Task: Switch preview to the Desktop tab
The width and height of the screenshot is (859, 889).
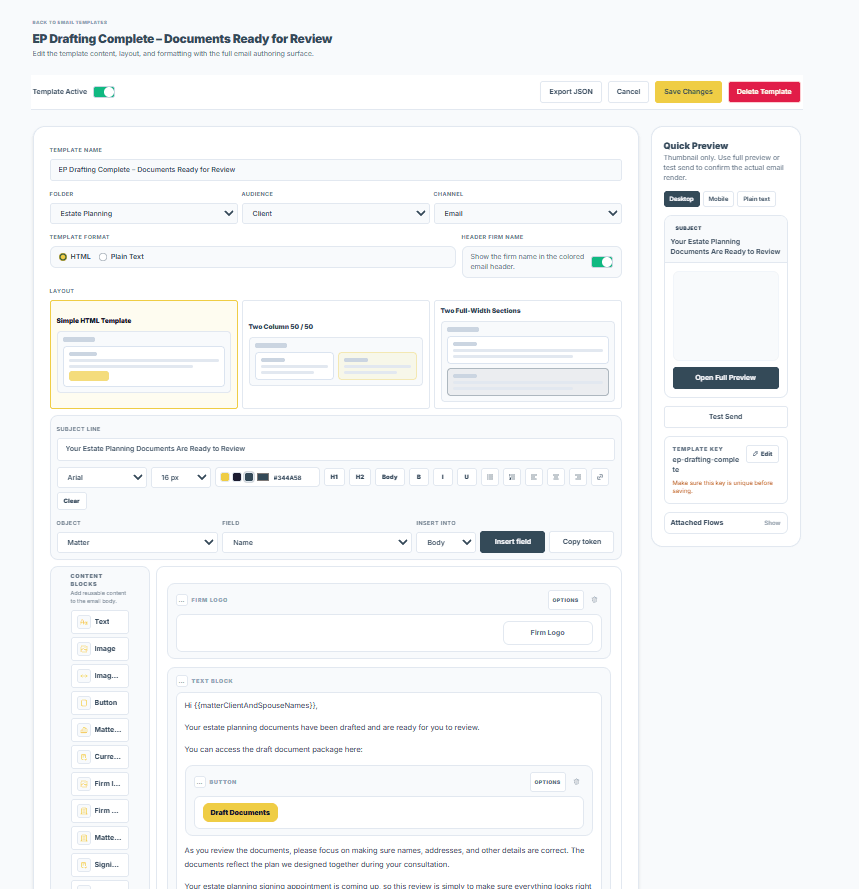Action: point(682,199)
